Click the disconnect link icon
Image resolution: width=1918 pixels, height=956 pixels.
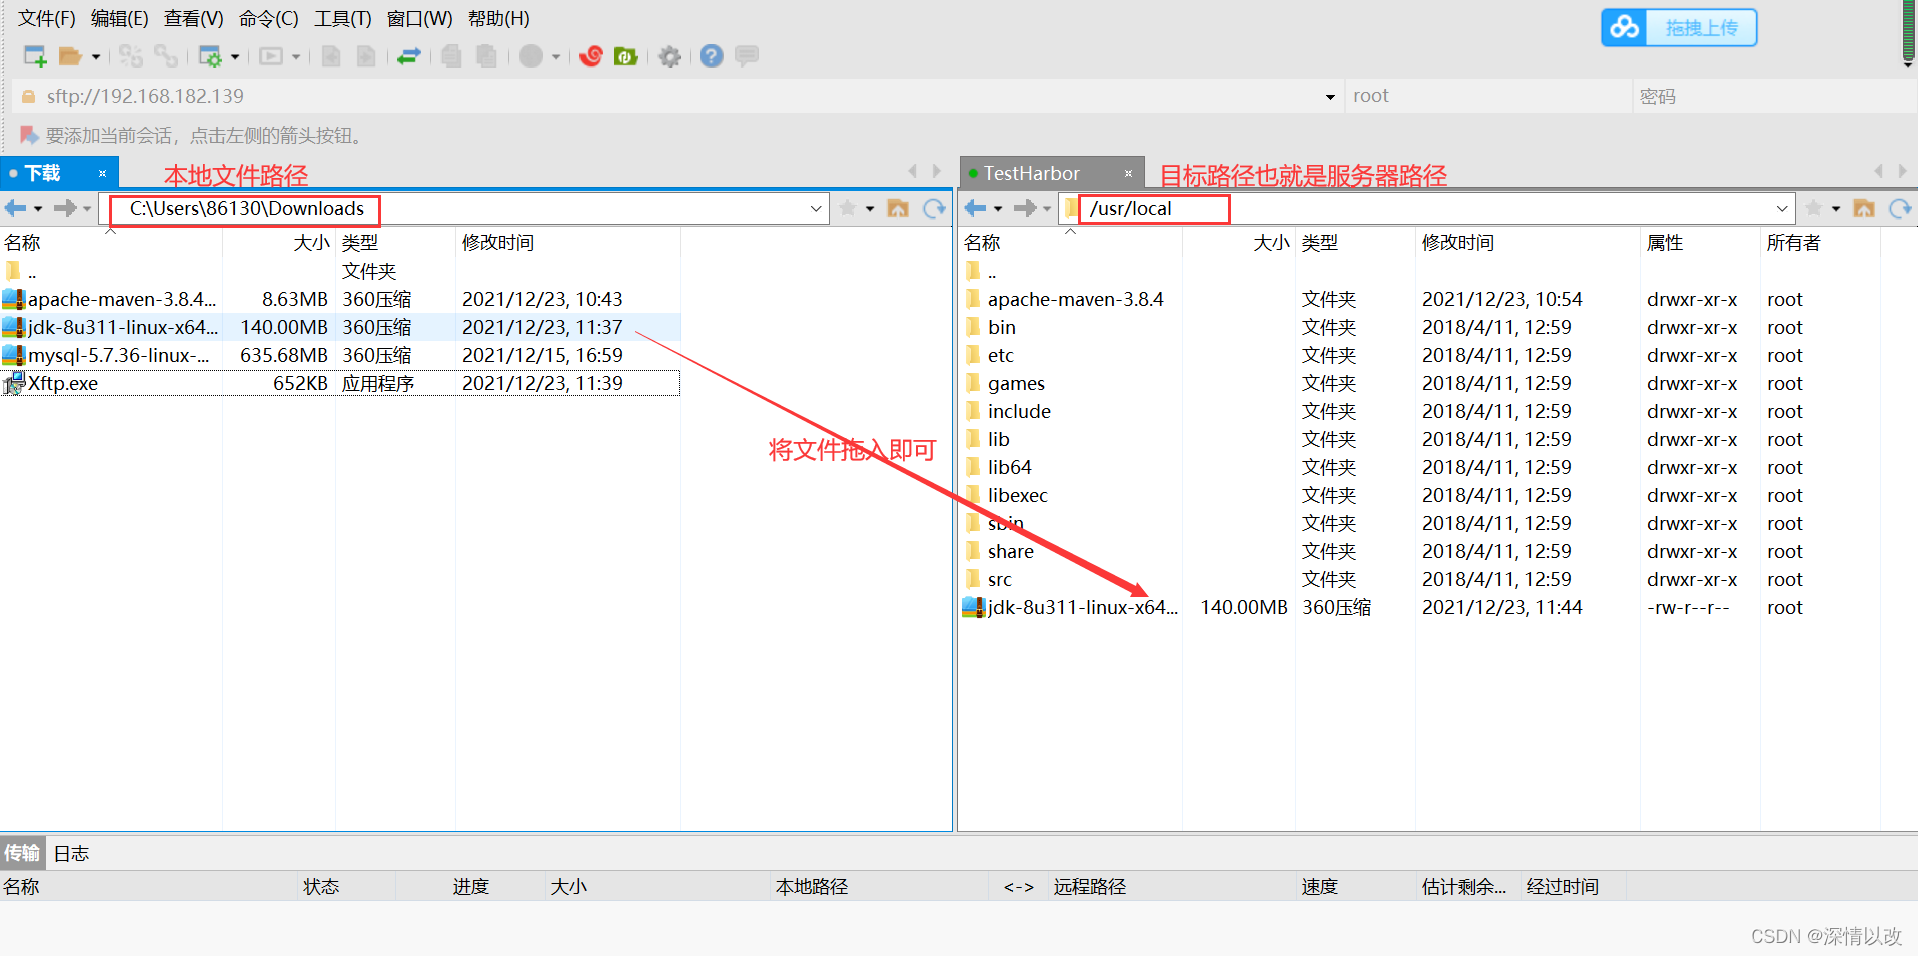point(166,56)
